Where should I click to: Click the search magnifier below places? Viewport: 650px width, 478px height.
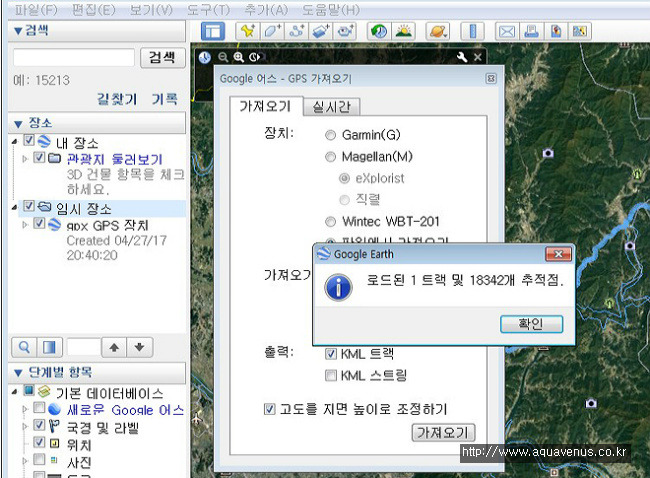tap(24, 347)
